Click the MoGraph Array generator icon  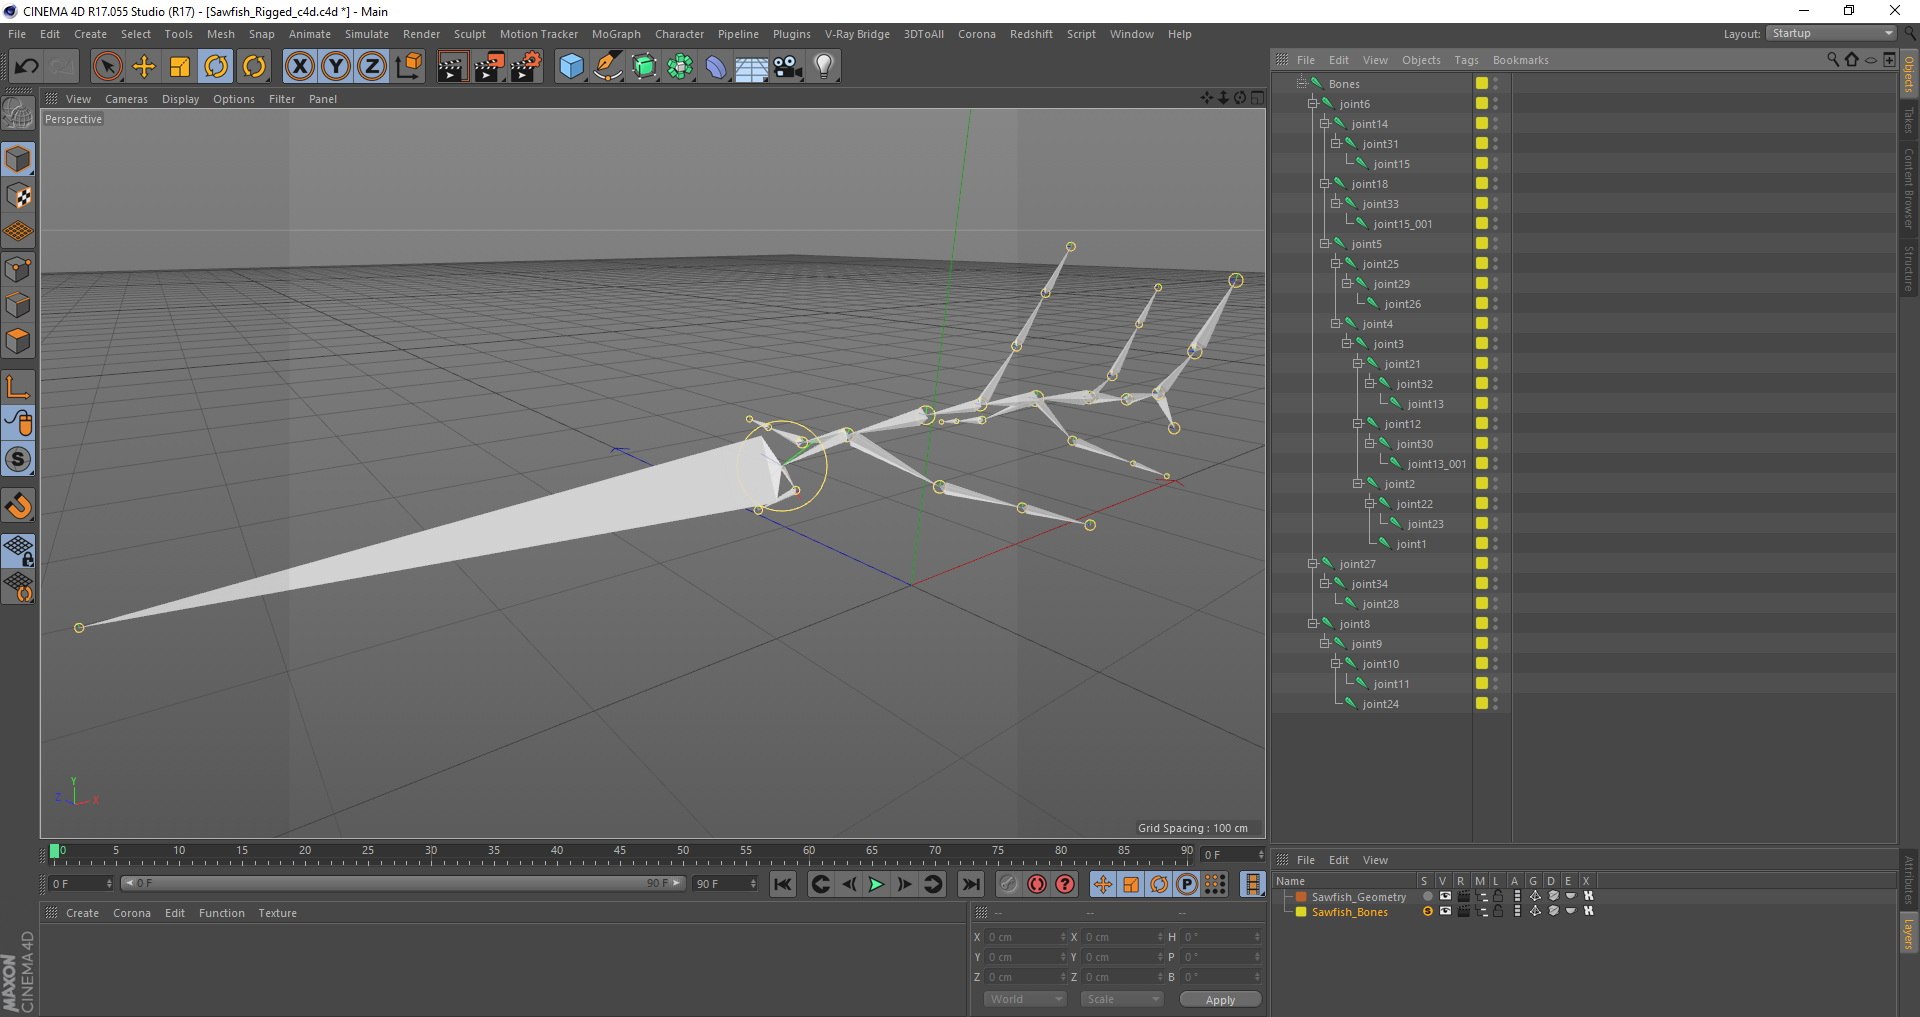coord(680,67)
